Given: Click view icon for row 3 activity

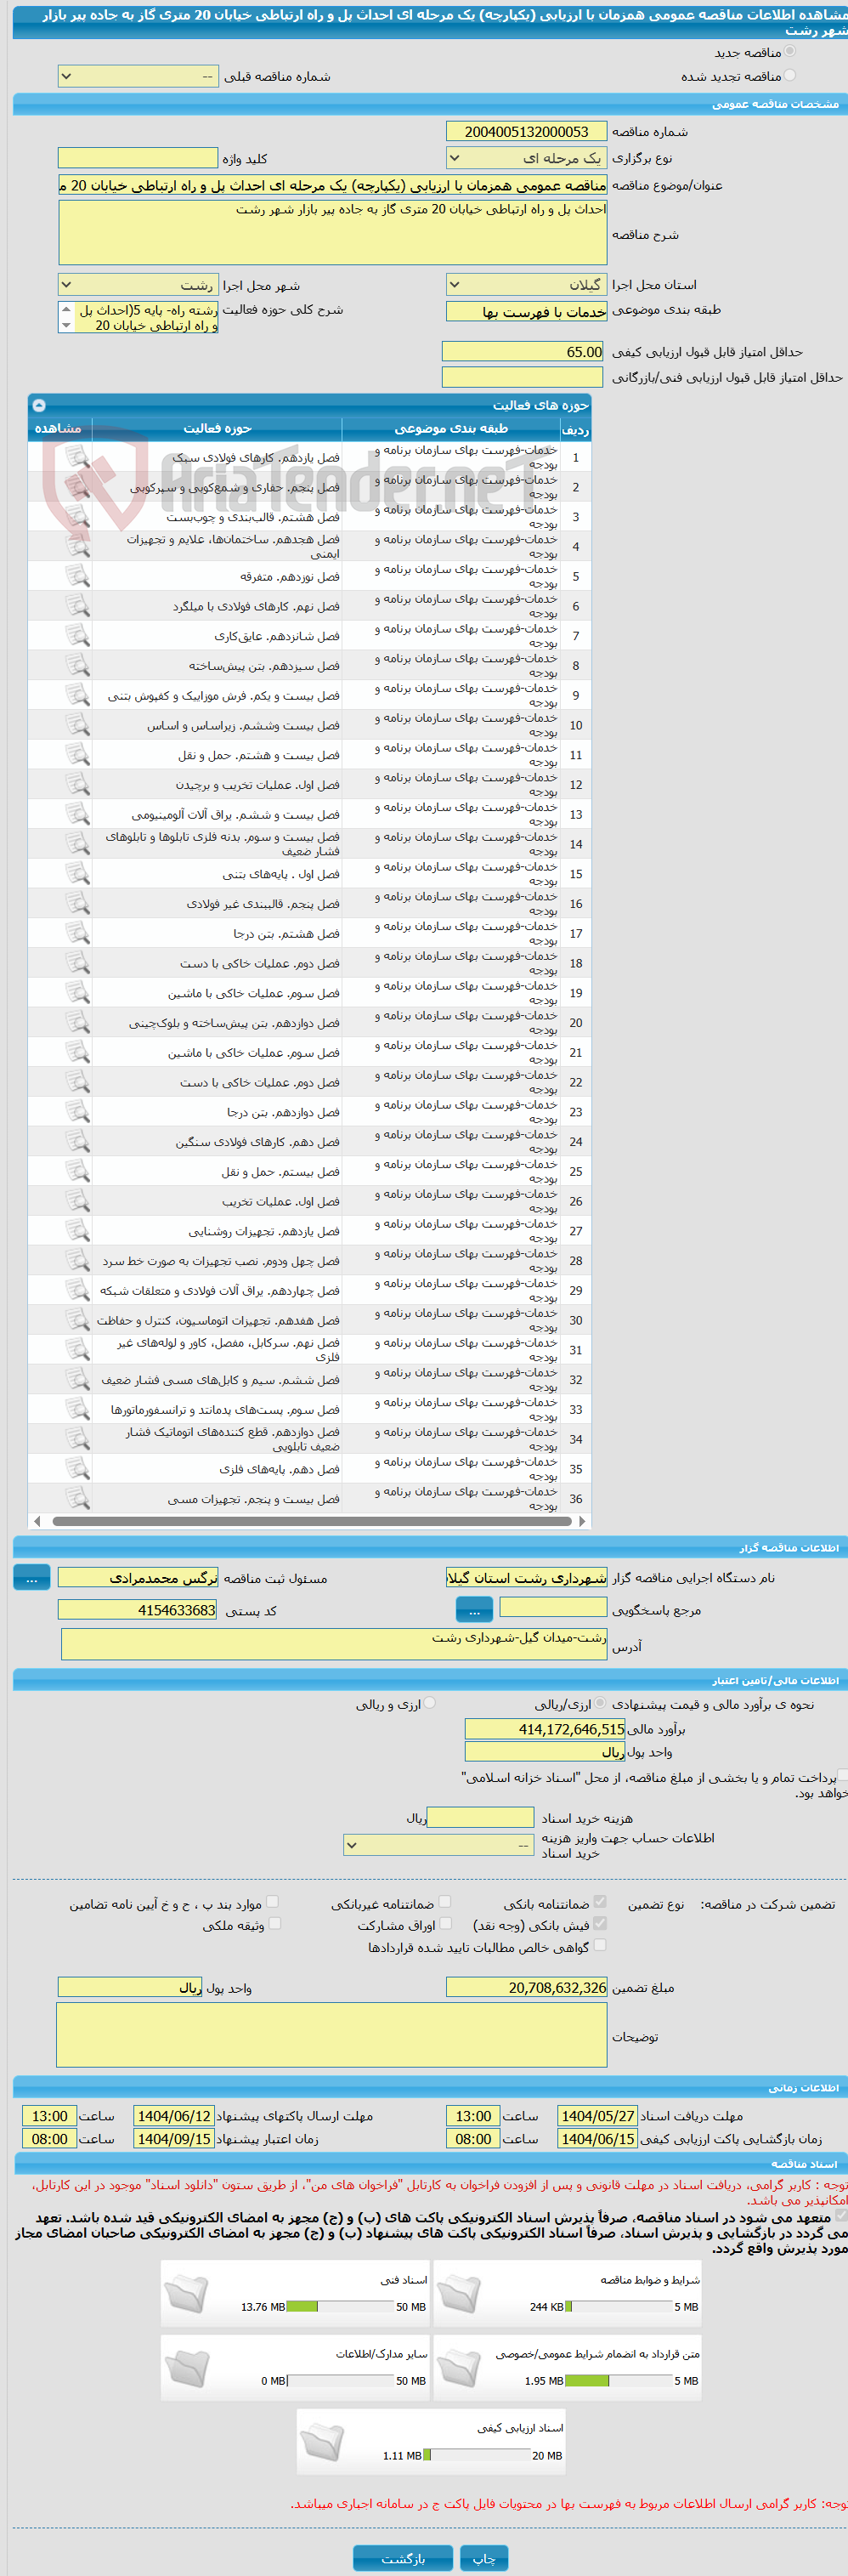Looking at the screenshot, I should pyautogui.click(x=77, y=517).
